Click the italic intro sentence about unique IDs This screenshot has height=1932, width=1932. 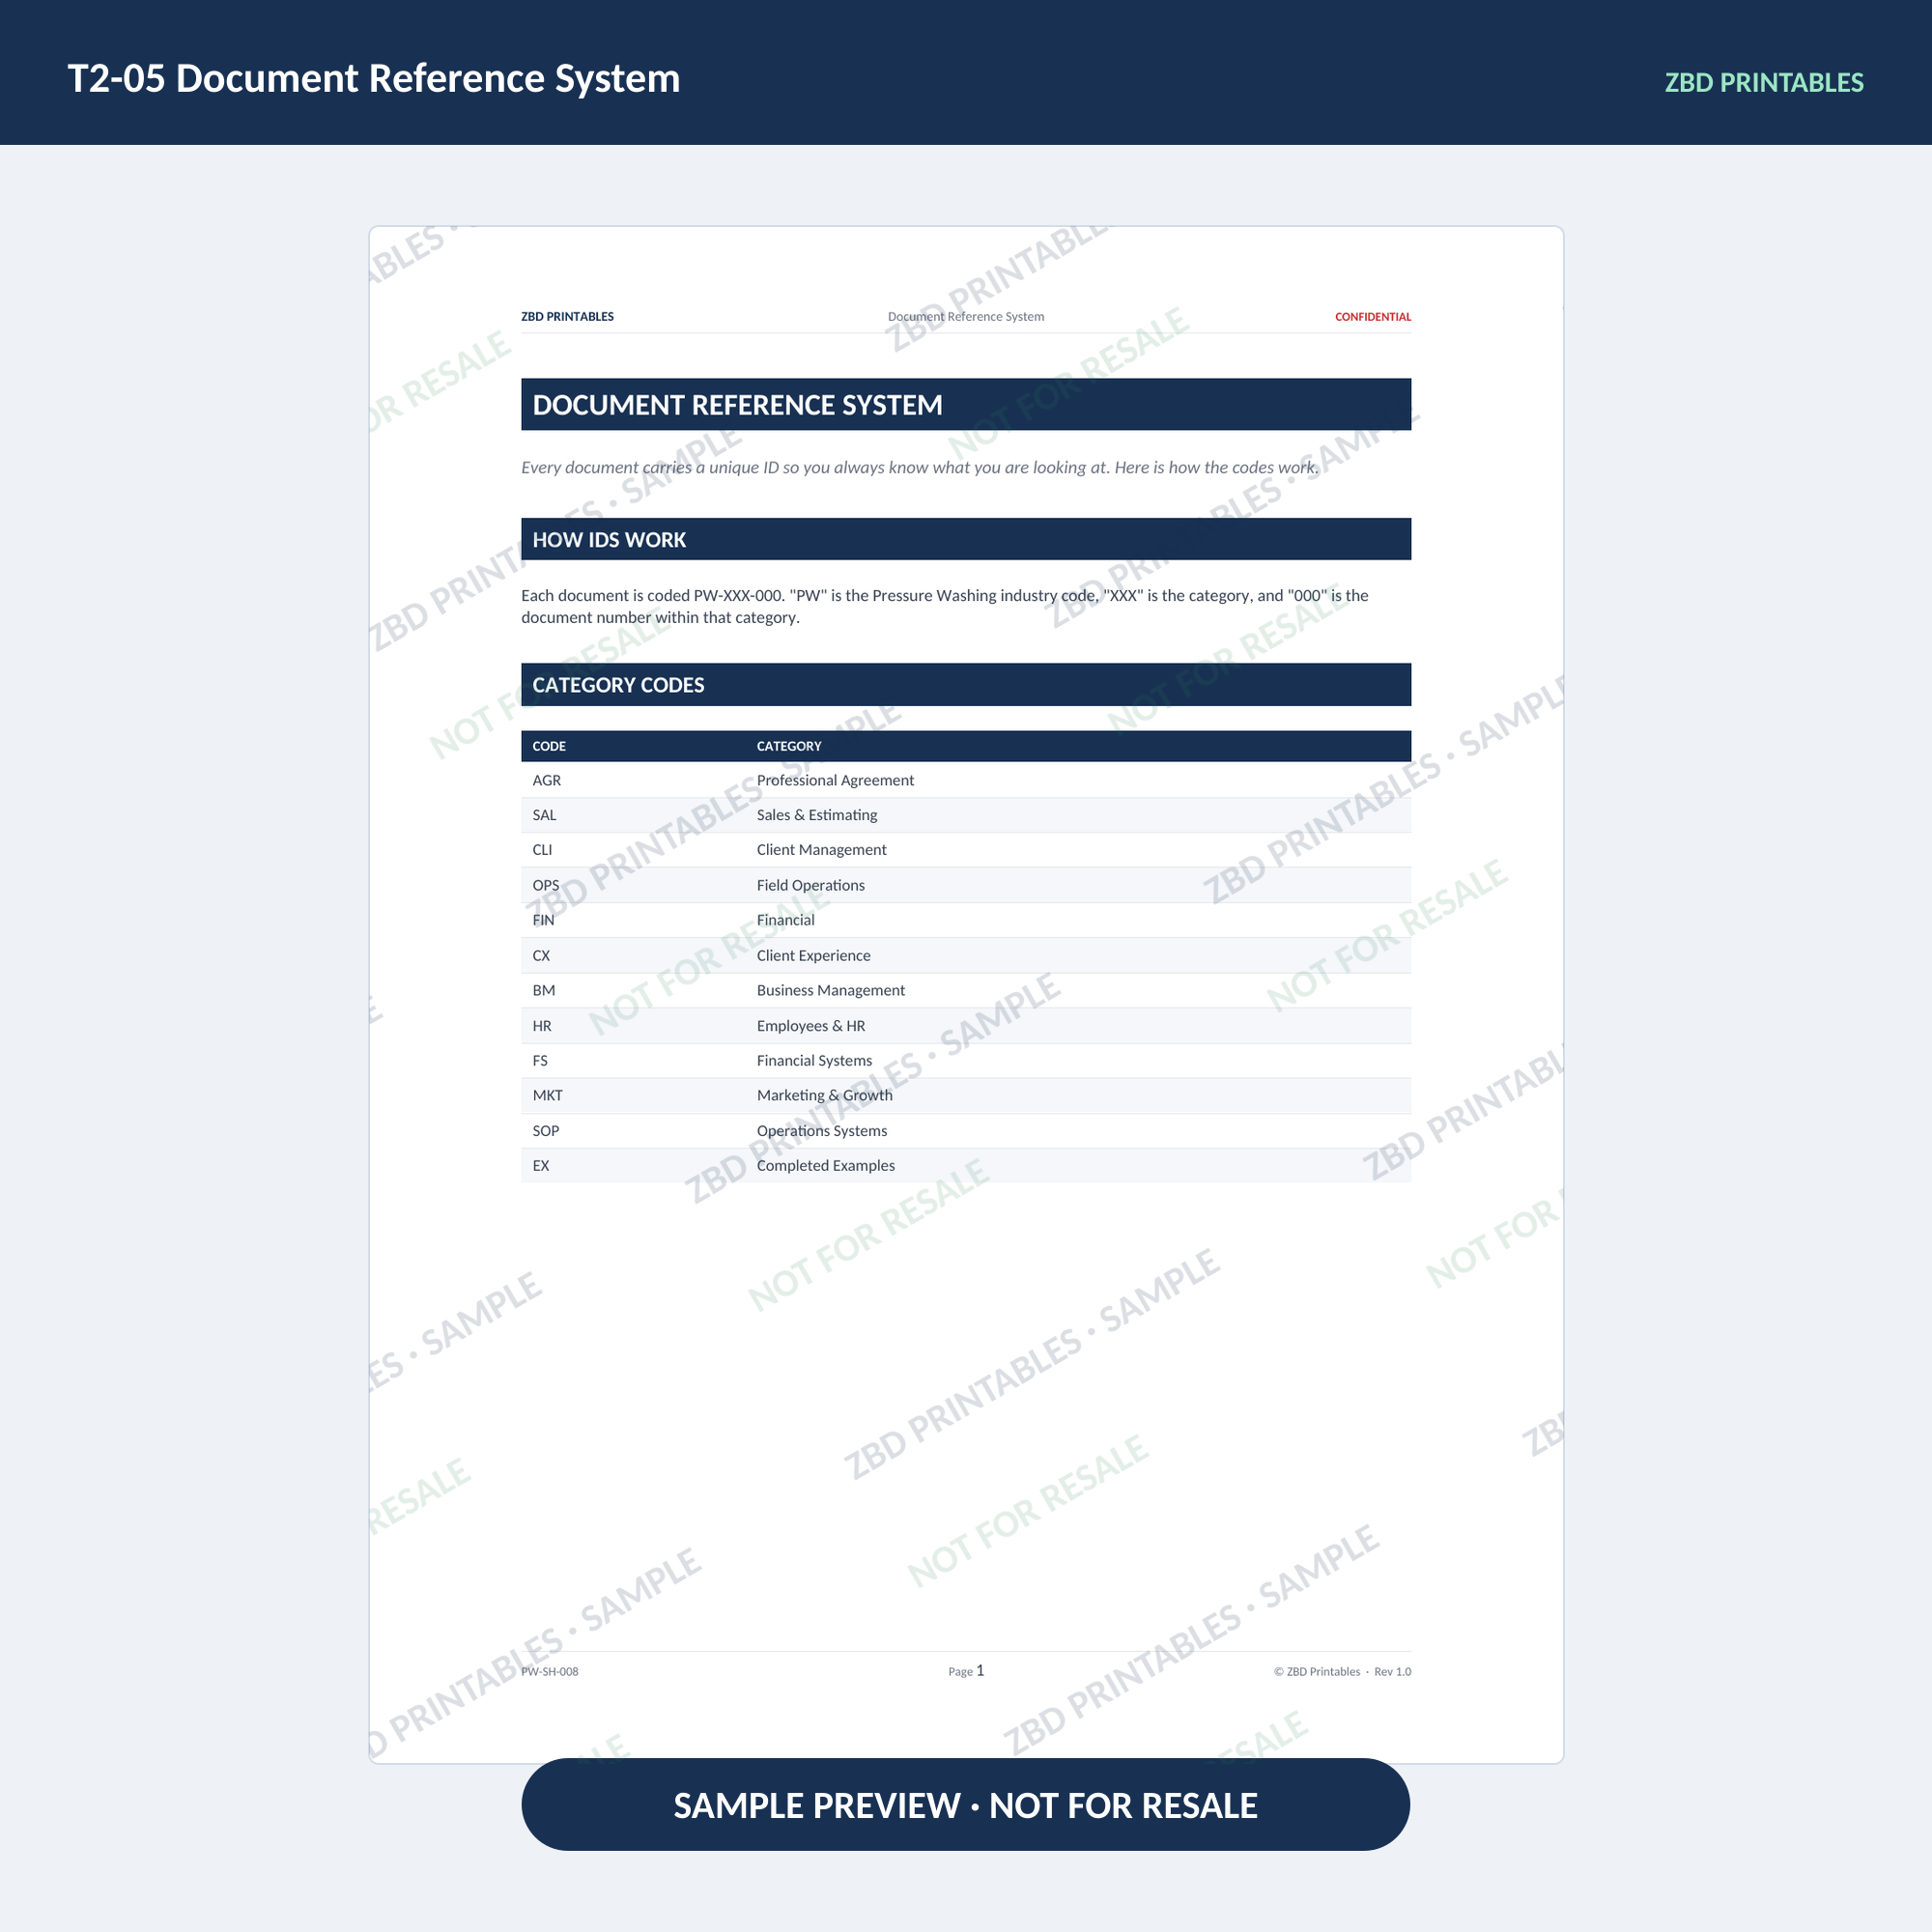(920, 468)
